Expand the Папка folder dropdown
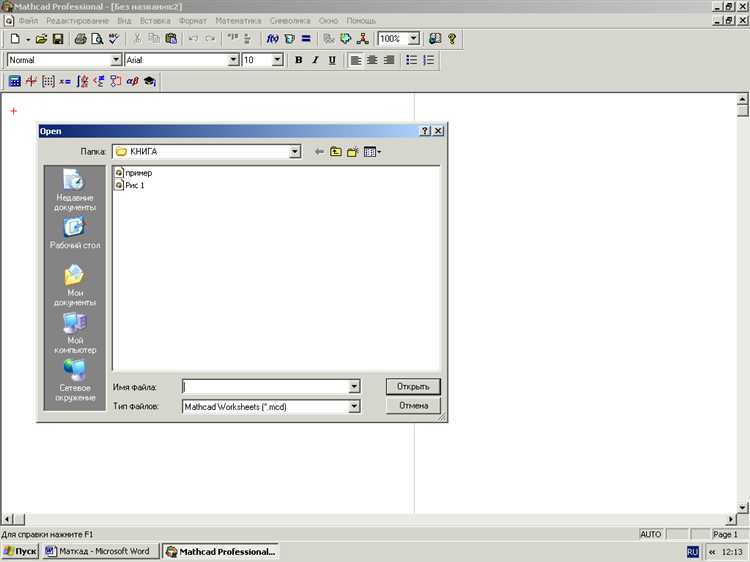This screenshot has height=562, width=750. tap(295, 152)
